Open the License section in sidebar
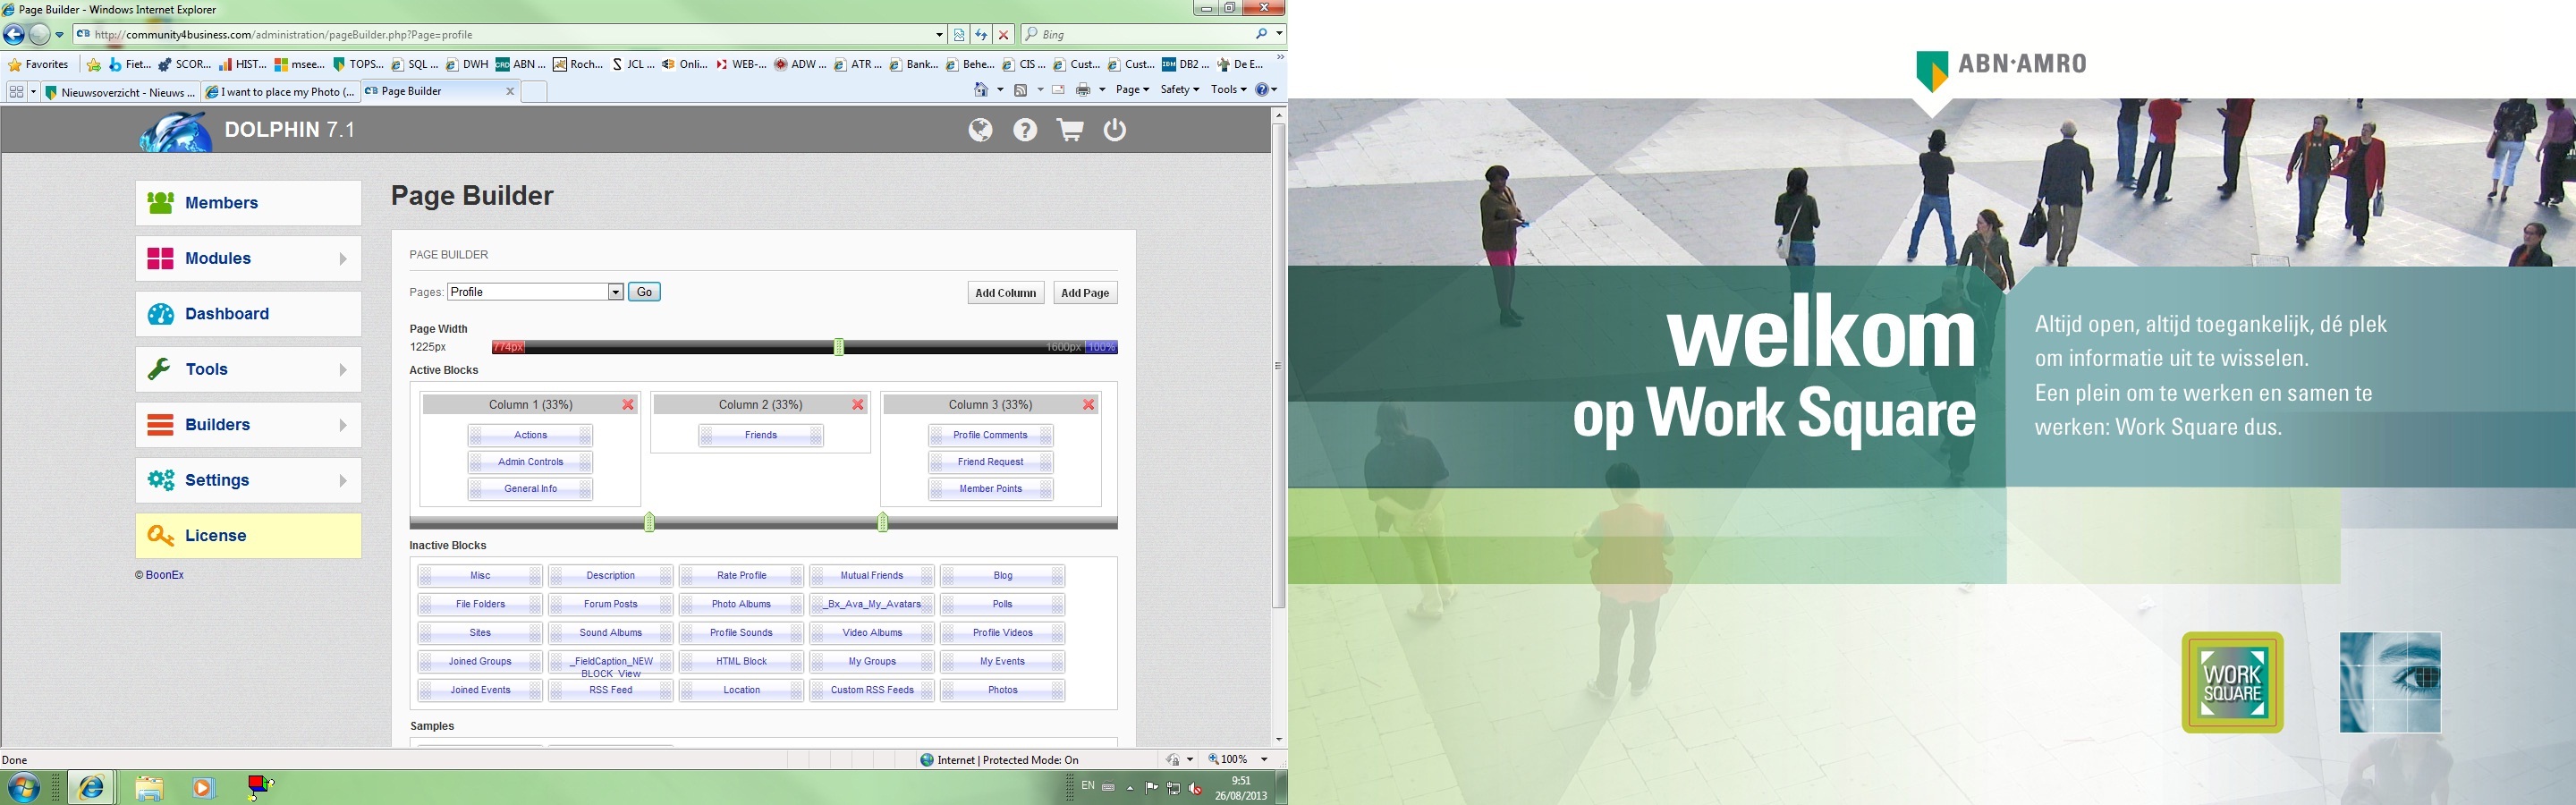2576x805 pixels. [248, 536]
